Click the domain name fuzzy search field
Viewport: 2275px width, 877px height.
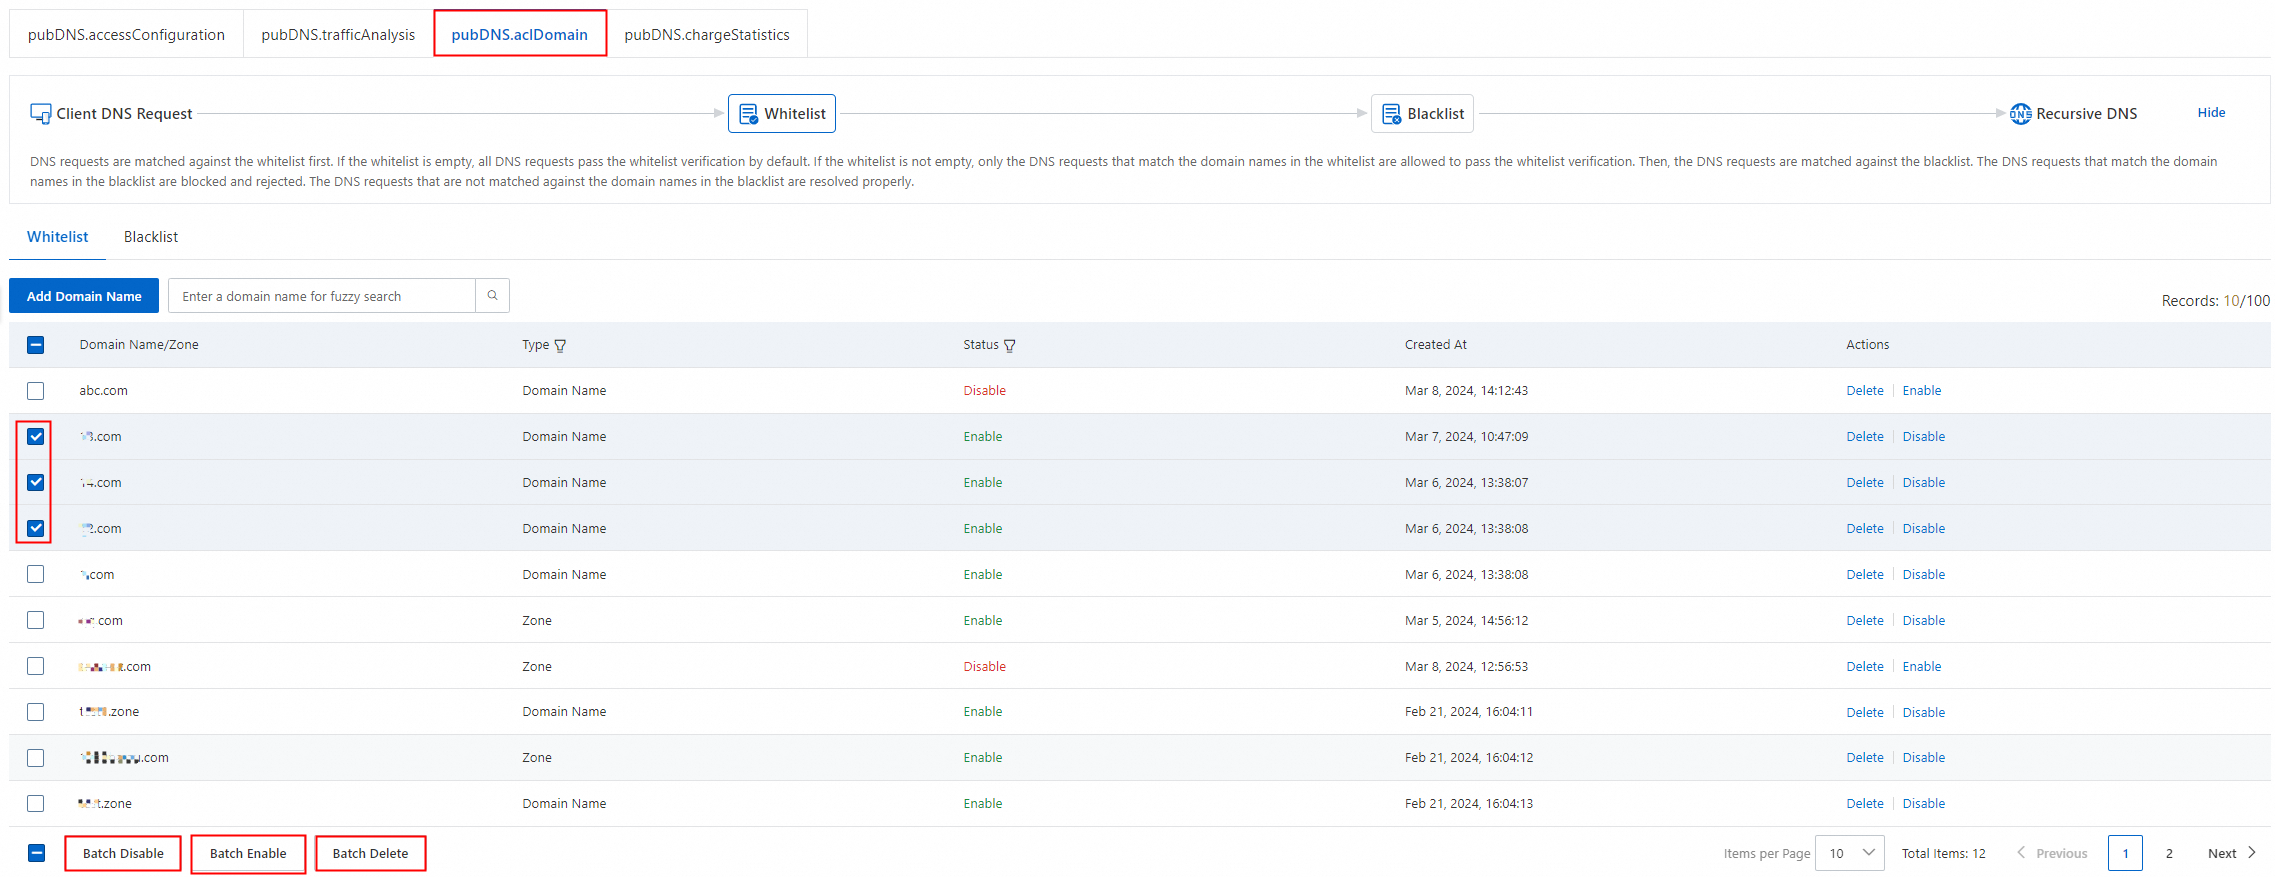point(322,296)
